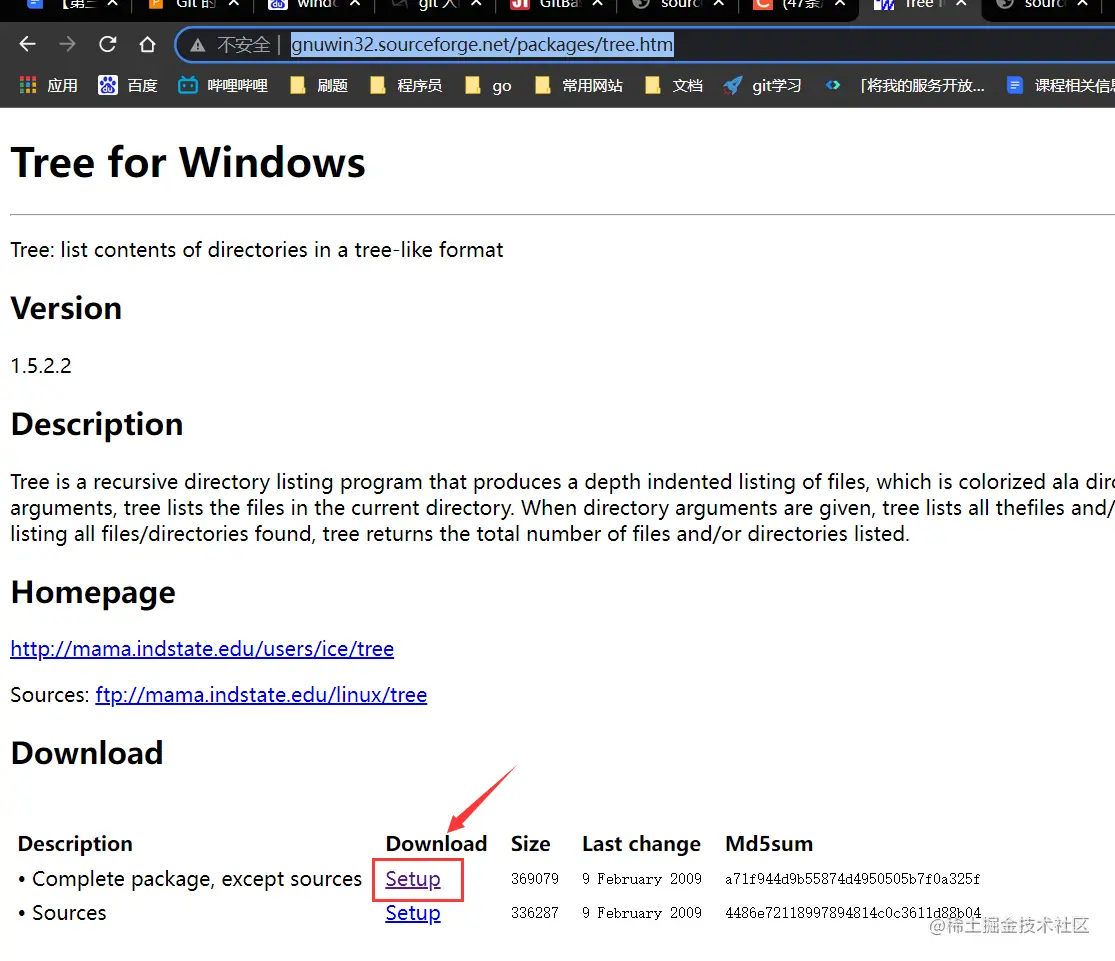Expand the go bookmark folder

click(x=488, y=86)
